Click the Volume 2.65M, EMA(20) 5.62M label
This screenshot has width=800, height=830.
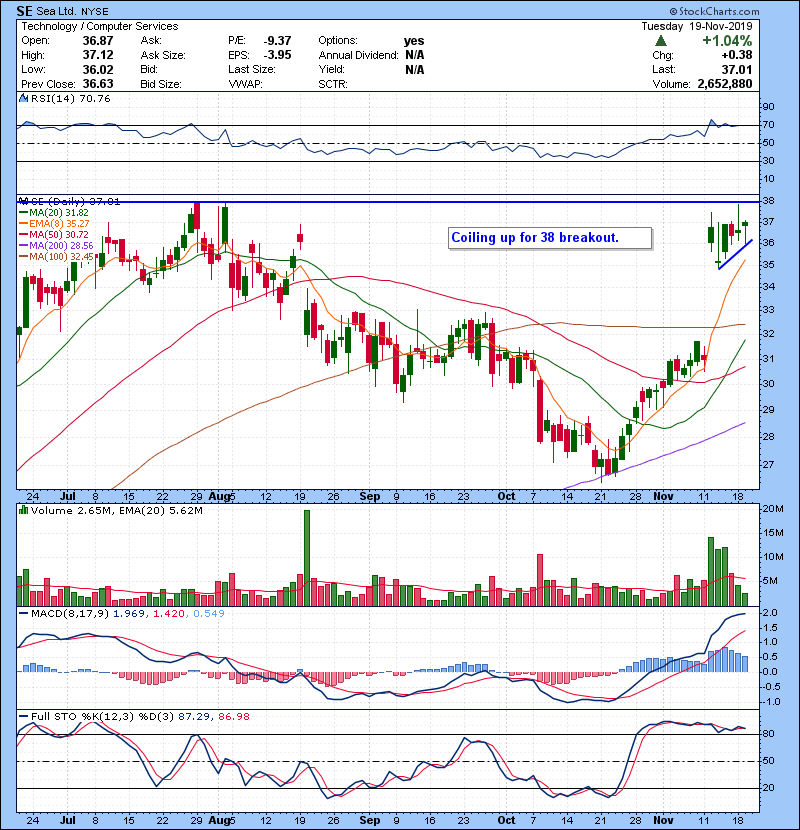point(116,510)
